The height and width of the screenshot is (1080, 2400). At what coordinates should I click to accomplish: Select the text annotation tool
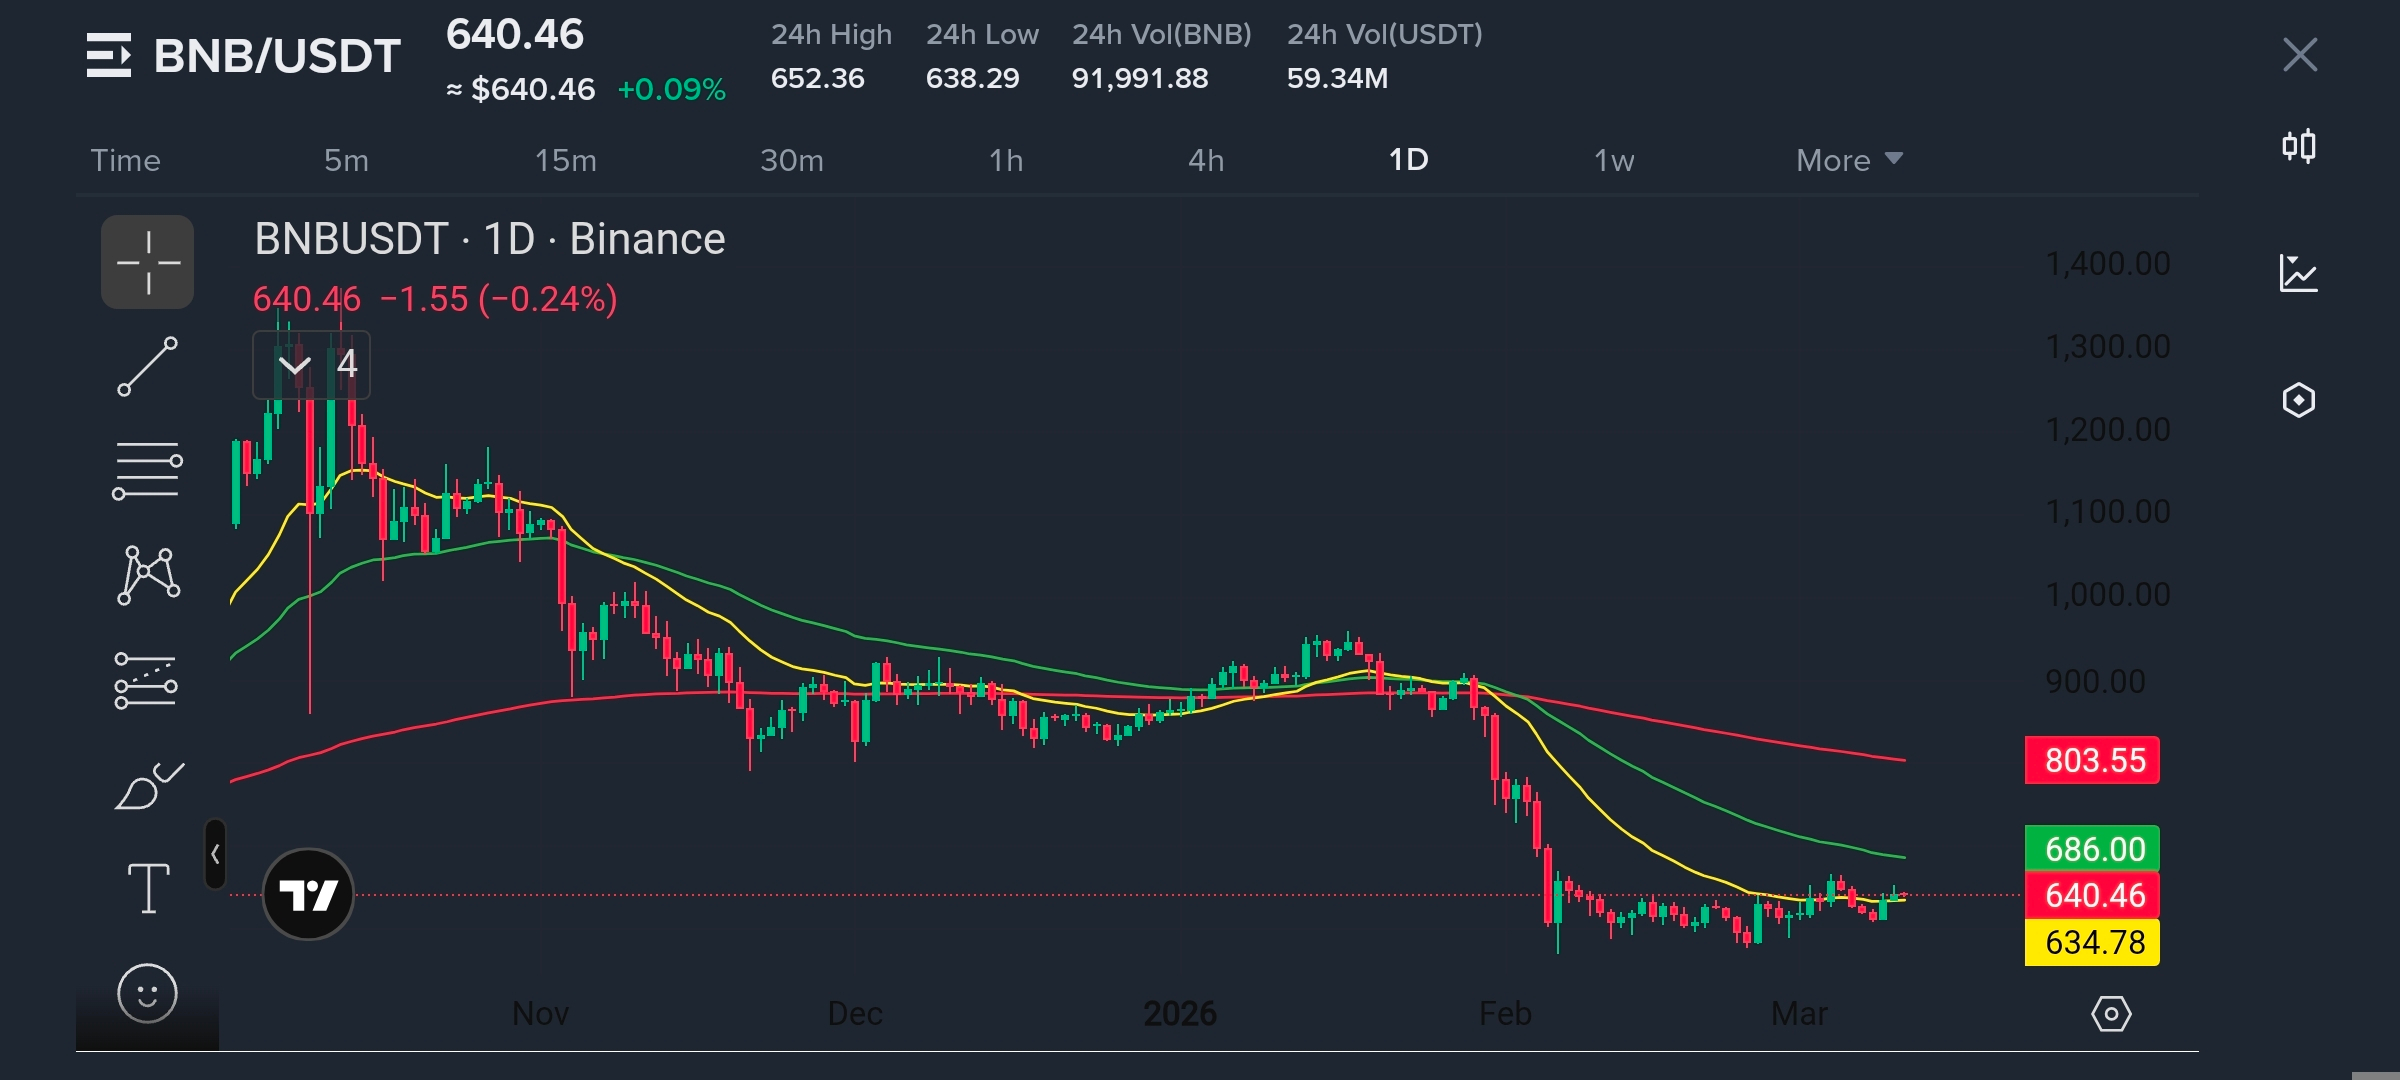tap(148, 889)
